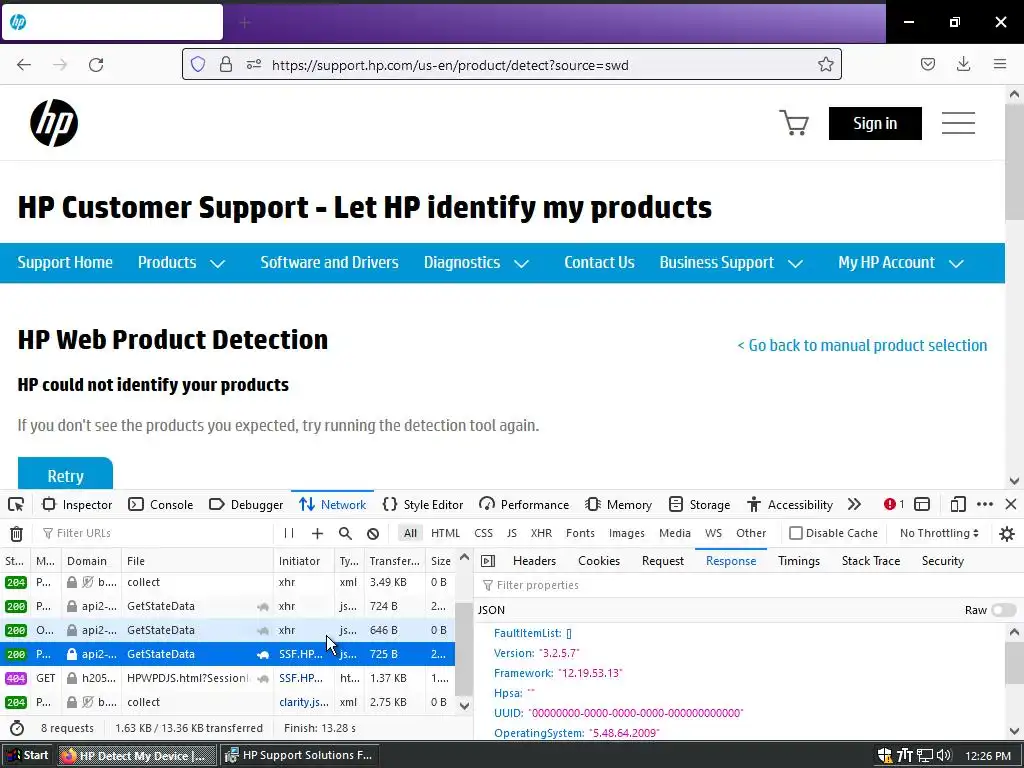The image size is (1024, 768).
Task: Click the Filter URLs field
Action: (x=157, y=534)
